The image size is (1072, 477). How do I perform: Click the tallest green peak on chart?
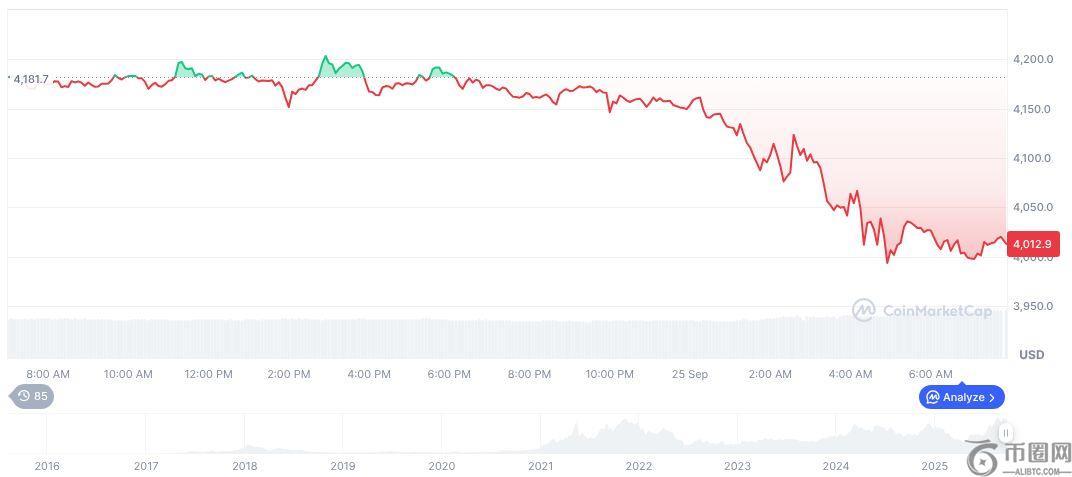(x=326, y=57)
